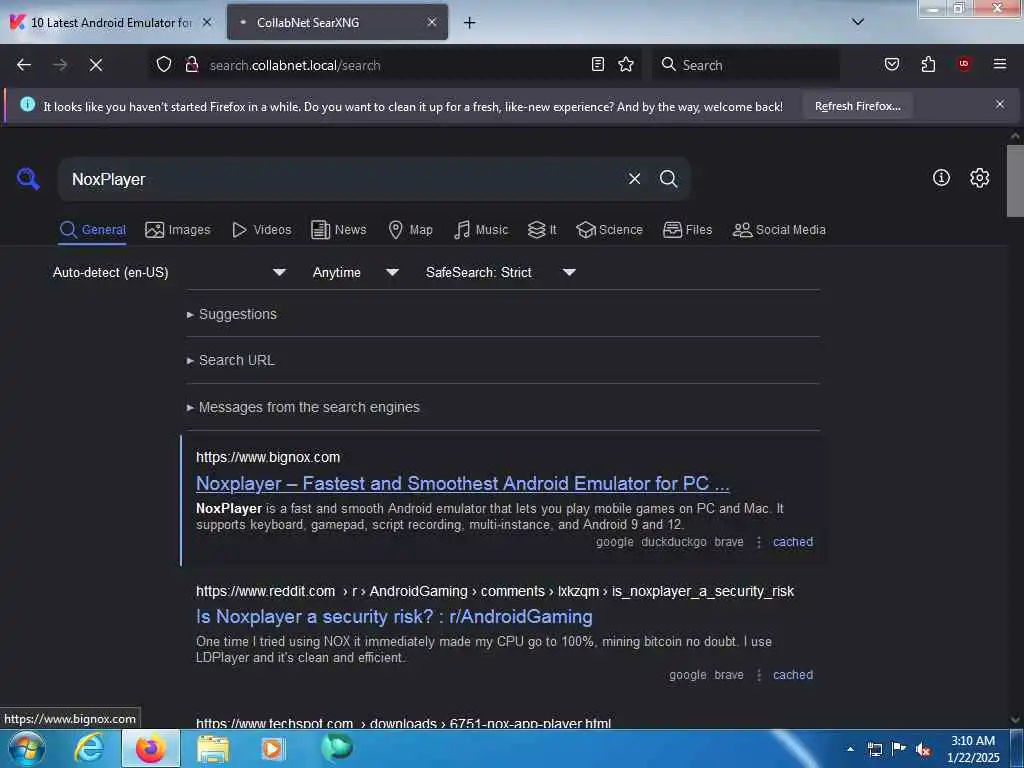This screenshot has width=1024, height=768.
Task: Click the site security padlock icon
Action: 191,64
